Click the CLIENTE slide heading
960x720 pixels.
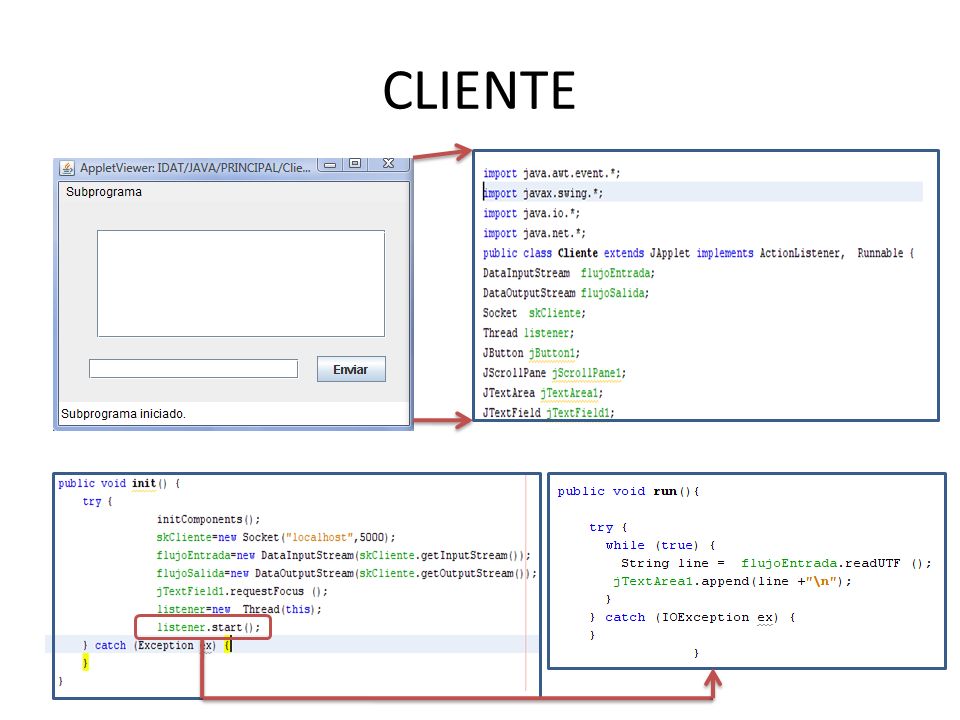pos(479,90)
